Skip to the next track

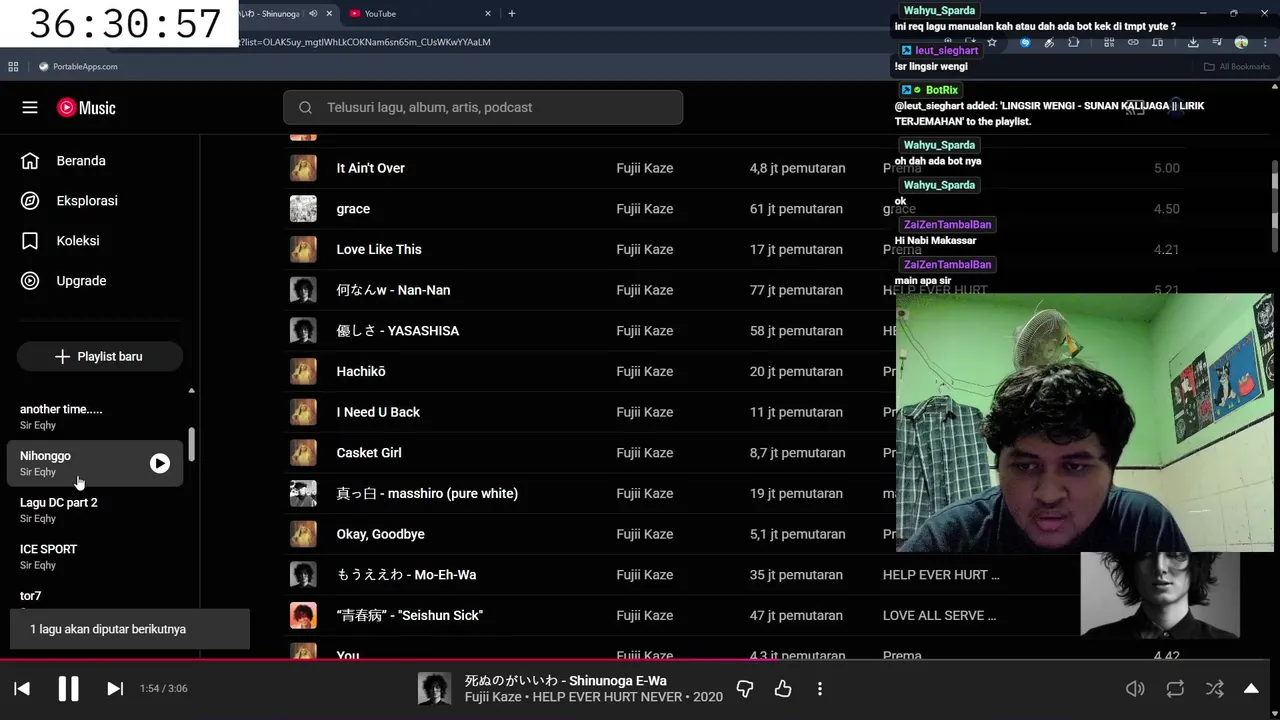[x=115, y=688]
